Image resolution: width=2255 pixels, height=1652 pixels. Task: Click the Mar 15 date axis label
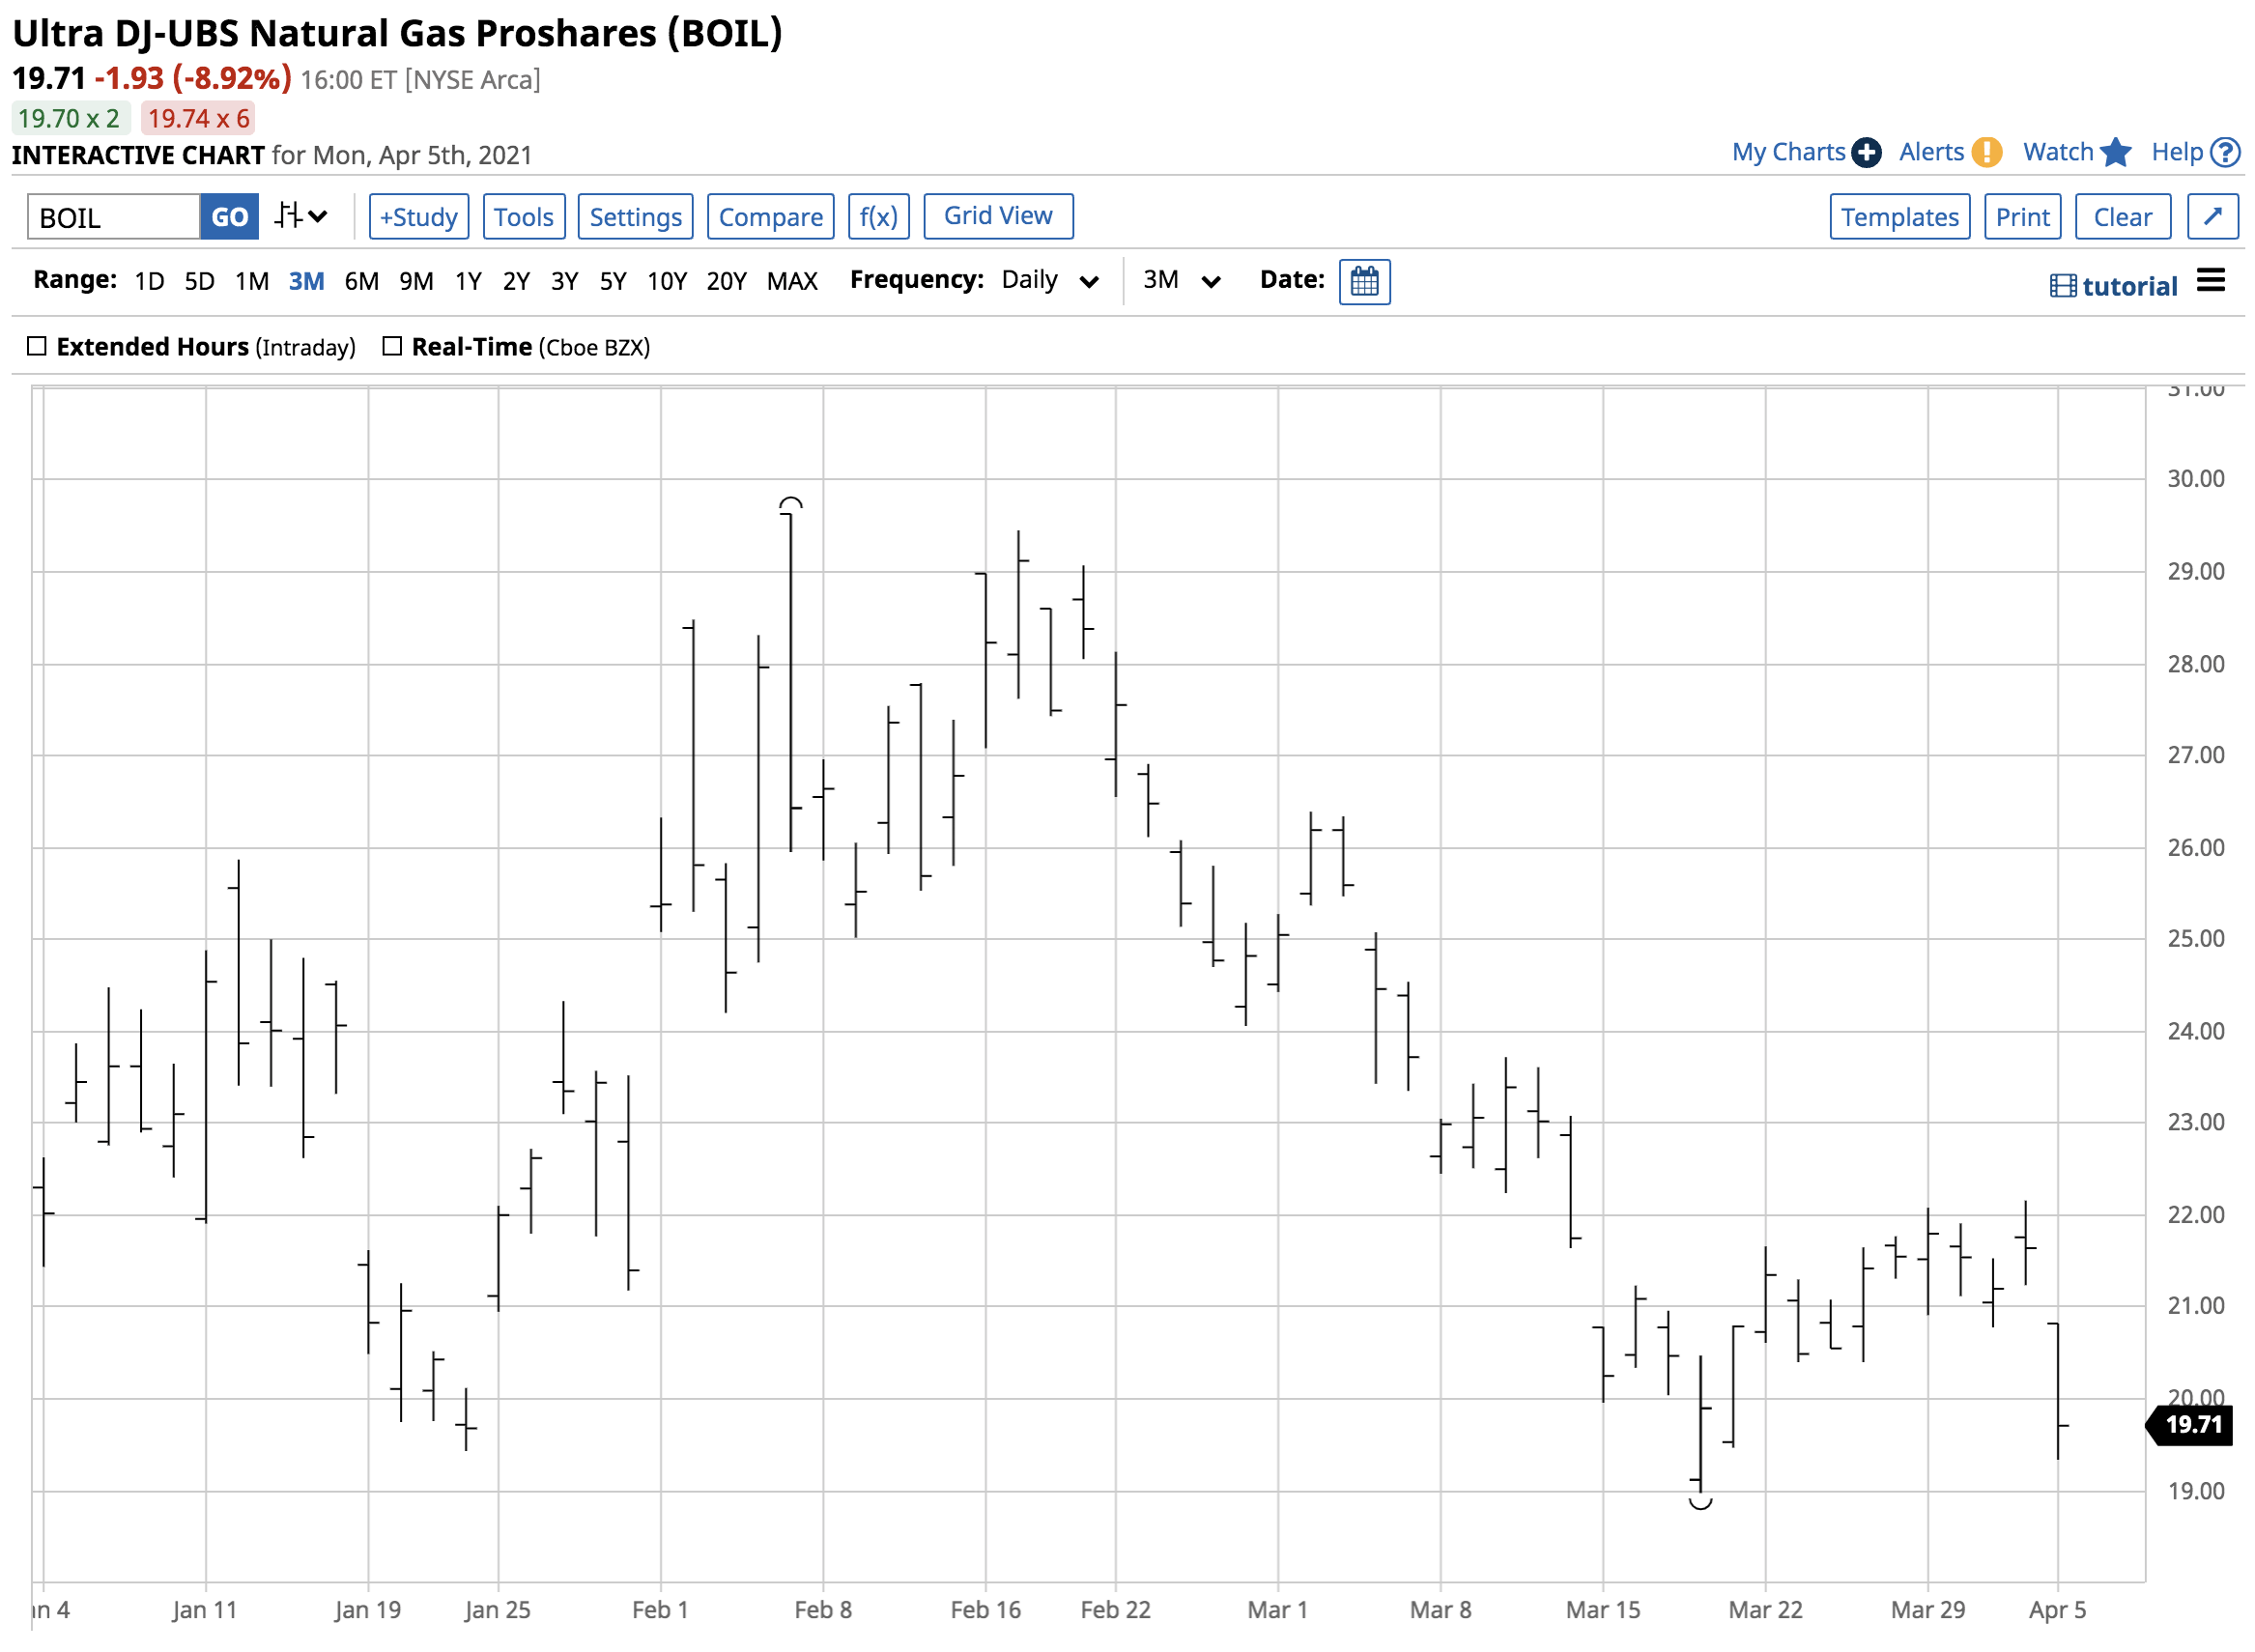[1602, 1610]
